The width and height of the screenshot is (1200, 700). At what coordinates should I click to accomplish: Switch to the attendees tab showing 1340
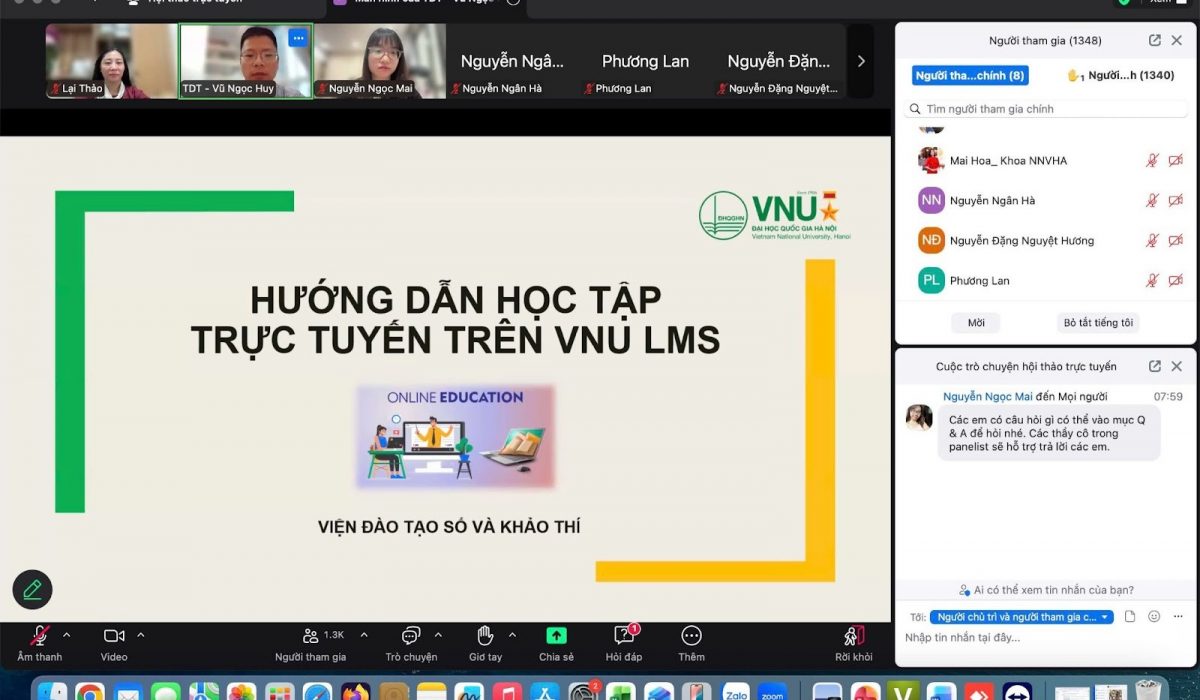1120,75
